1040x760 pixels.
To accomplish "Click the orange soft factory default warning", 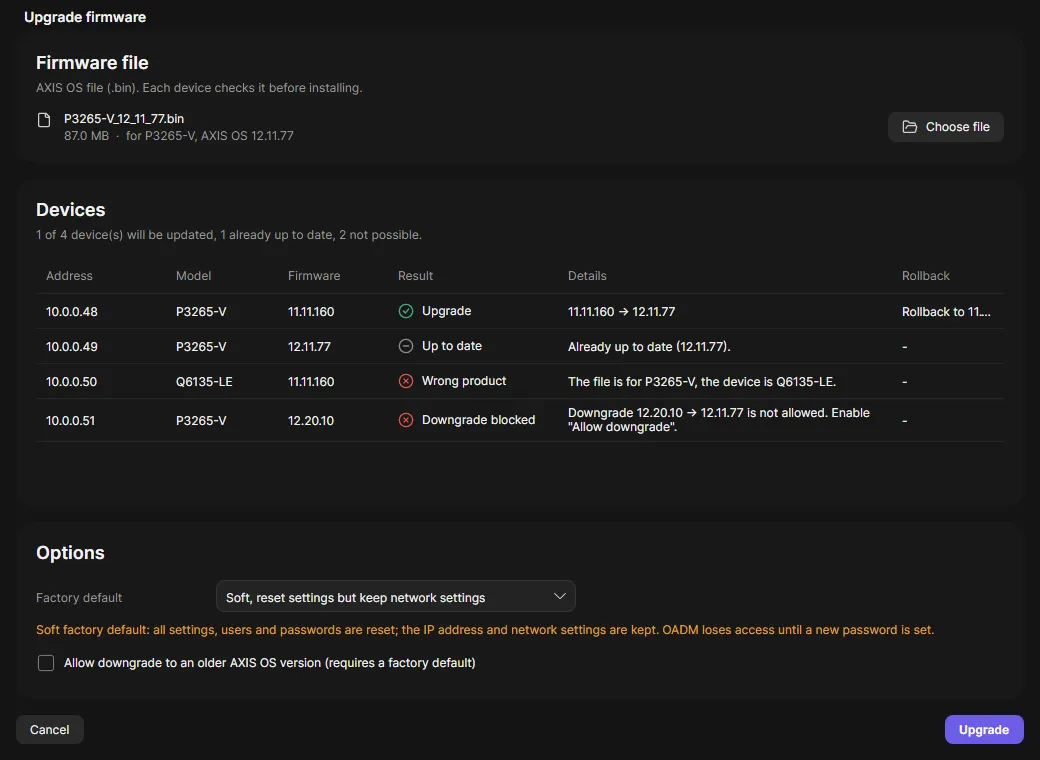I will tap(485, 630).
